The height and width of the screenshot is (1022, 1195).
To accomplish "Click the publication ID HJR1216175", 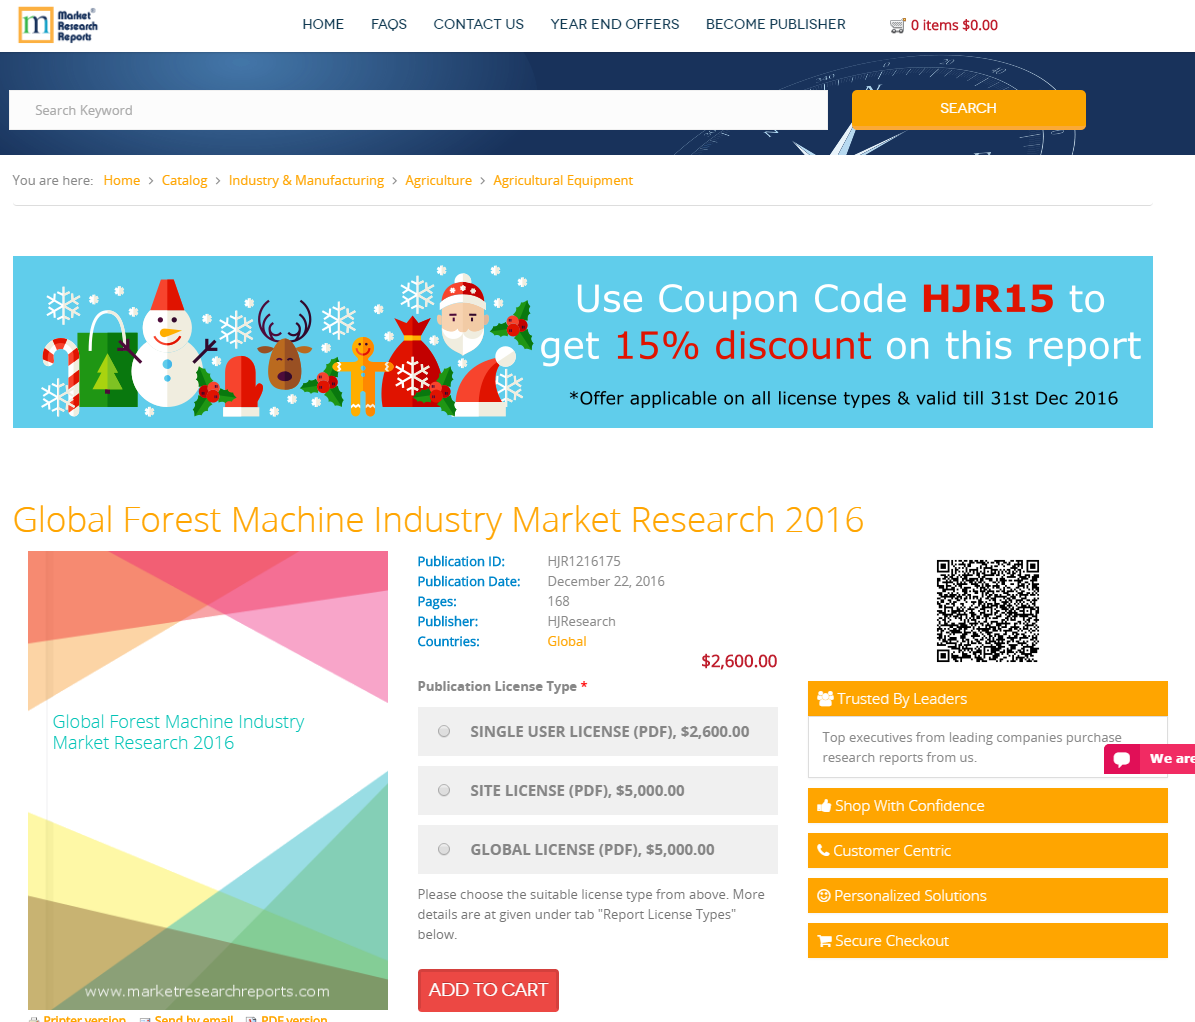I will pyautogui.click(x=584, y=562).
